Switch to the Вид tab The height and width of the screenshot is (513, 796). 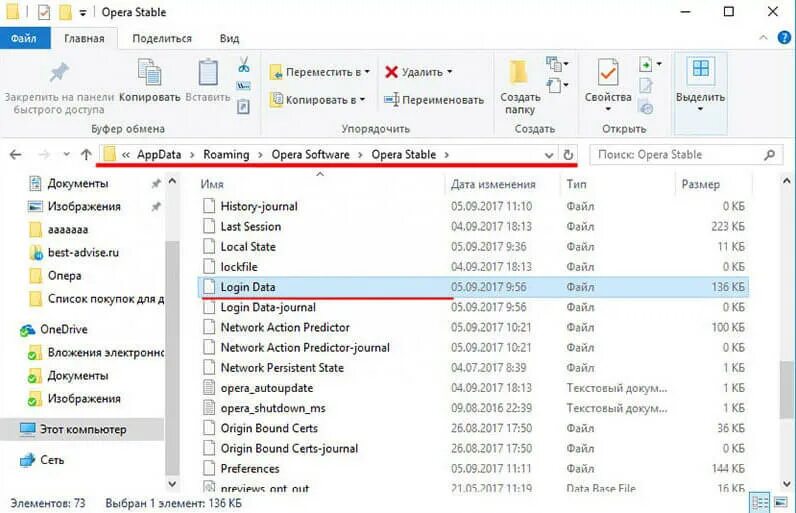click(229, 39)
